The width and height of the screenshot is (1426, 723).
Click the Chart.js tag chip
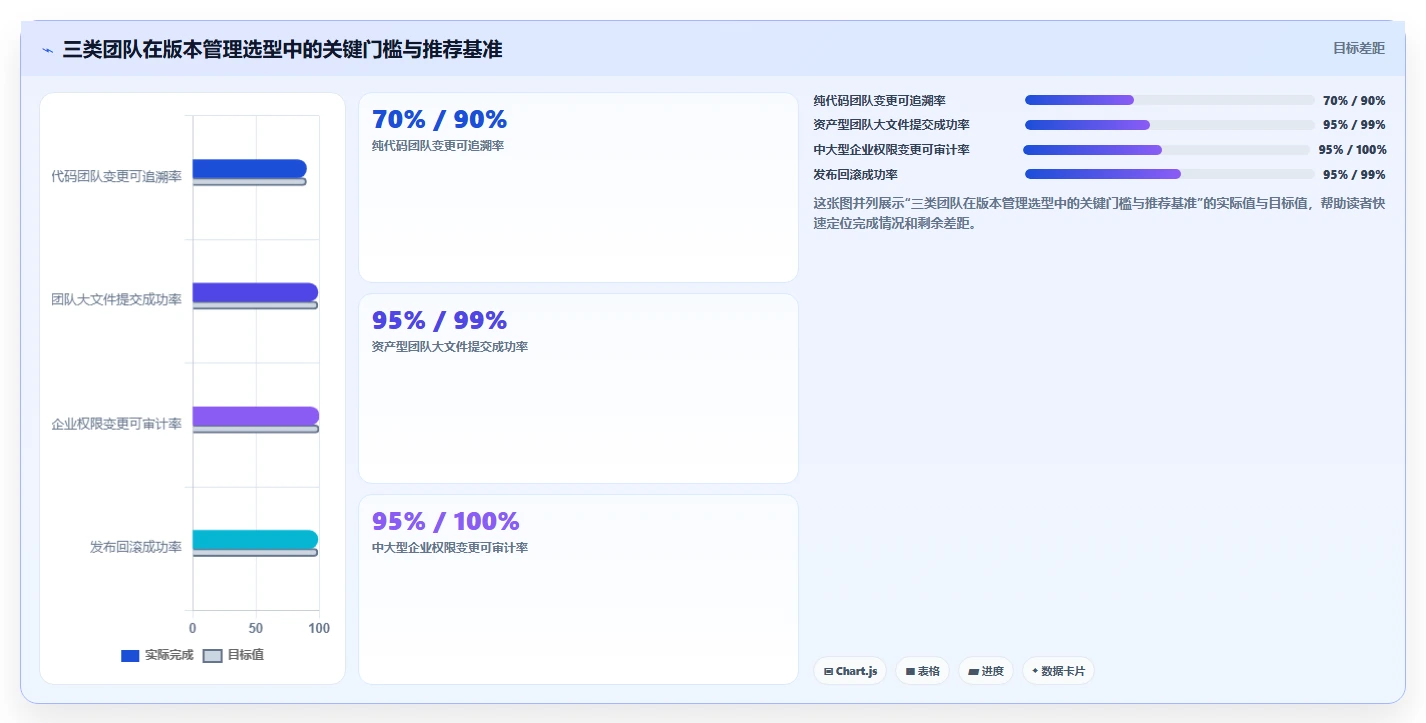point(850,671)
